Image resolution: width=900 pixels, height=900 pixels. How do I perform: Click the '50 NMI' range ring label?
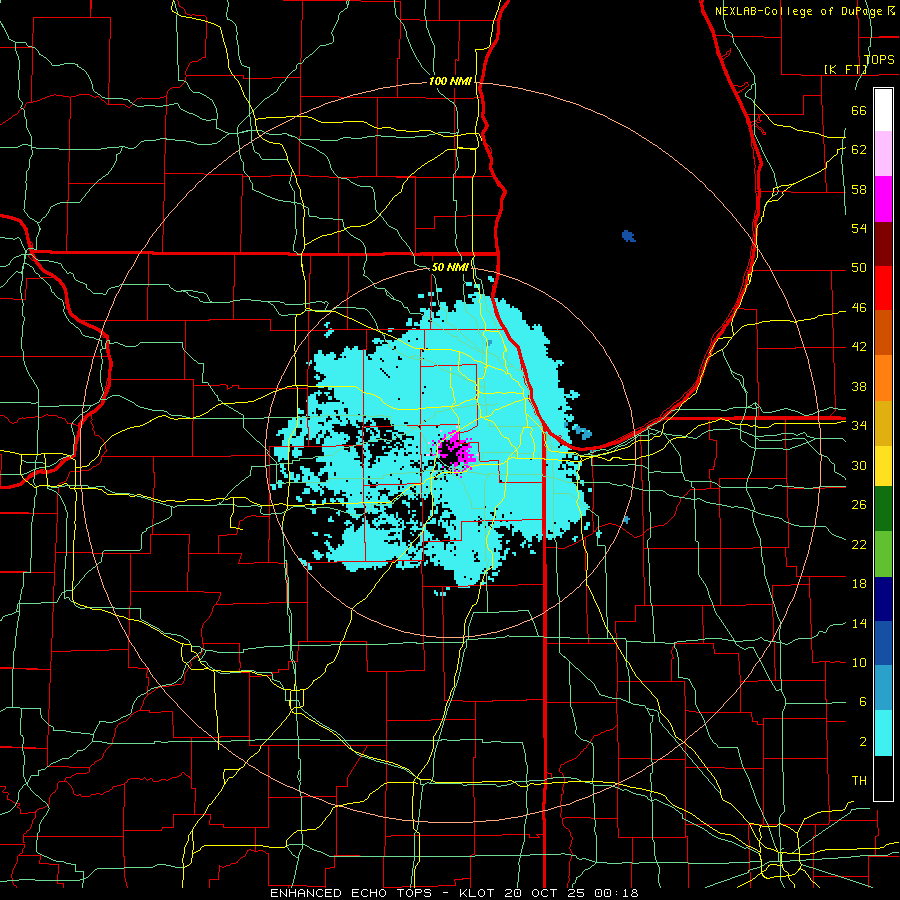450,267
